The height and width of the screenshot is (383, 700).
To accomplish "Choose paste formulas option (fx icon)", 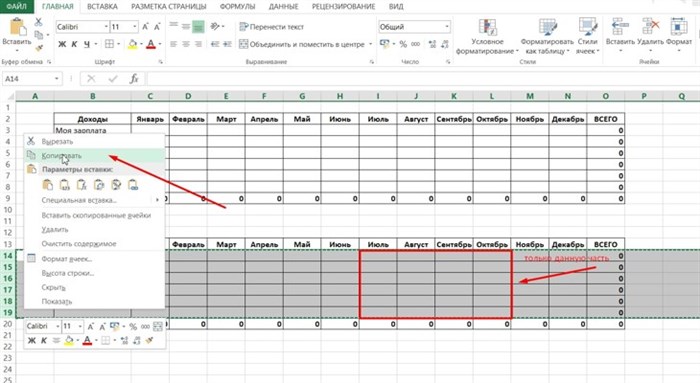I will tap(81, 184).
